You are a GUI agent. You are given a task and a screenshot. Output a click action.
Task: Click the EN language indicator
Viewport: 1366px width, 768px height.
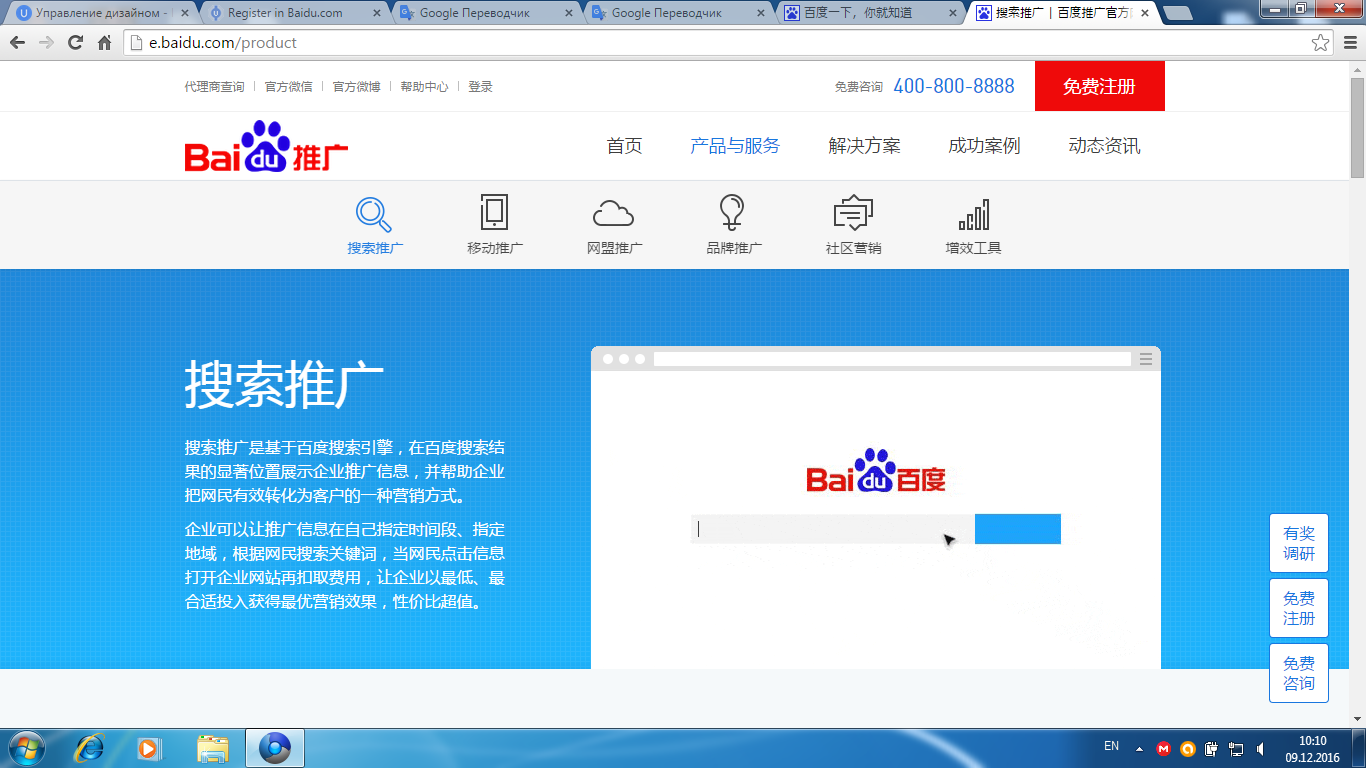1111,746
